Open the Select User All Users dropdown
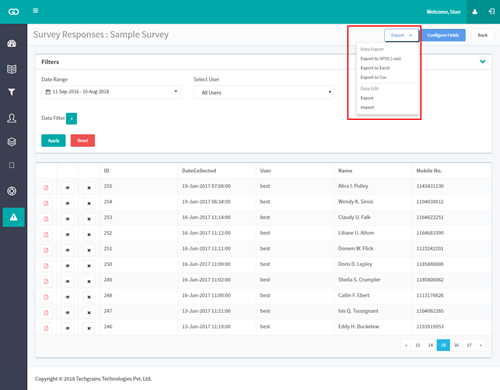This screenshot has width=500, height=390. 263,92
